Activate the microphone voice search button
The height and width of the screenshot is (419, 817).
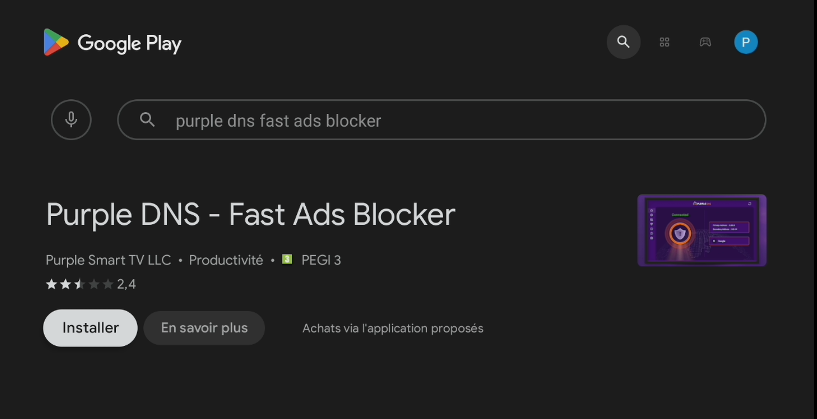pos(71,120)
